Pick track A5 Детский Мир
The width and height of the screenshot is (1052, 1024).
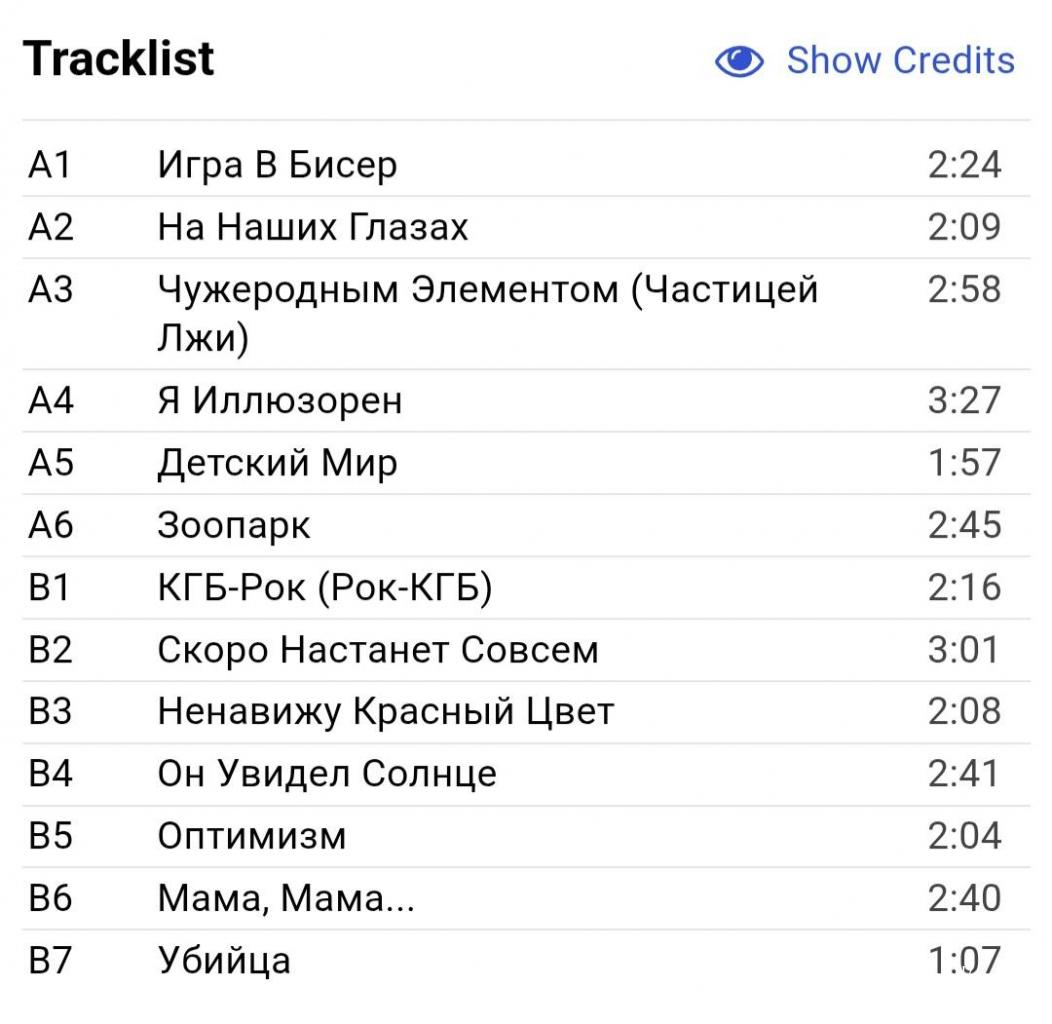526,462
